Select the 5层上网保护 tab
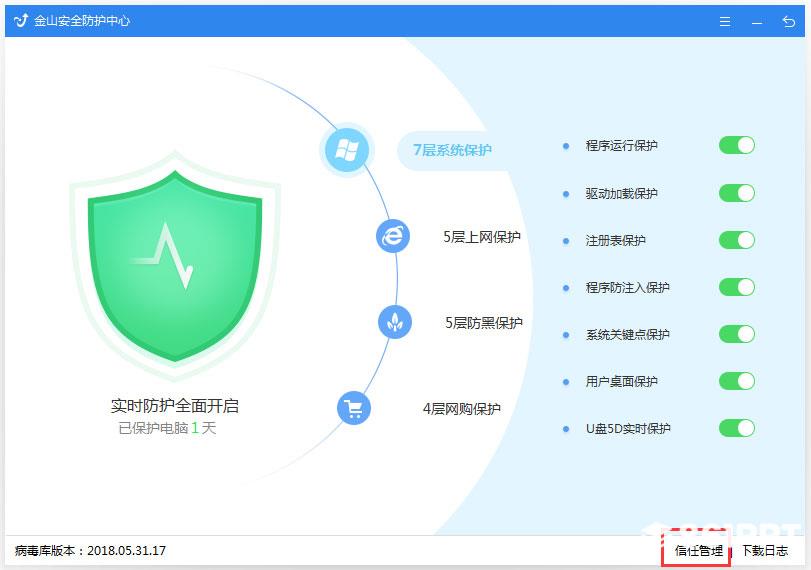The width and height of the screenshot is (811, 570). click(x=482, y=237)
